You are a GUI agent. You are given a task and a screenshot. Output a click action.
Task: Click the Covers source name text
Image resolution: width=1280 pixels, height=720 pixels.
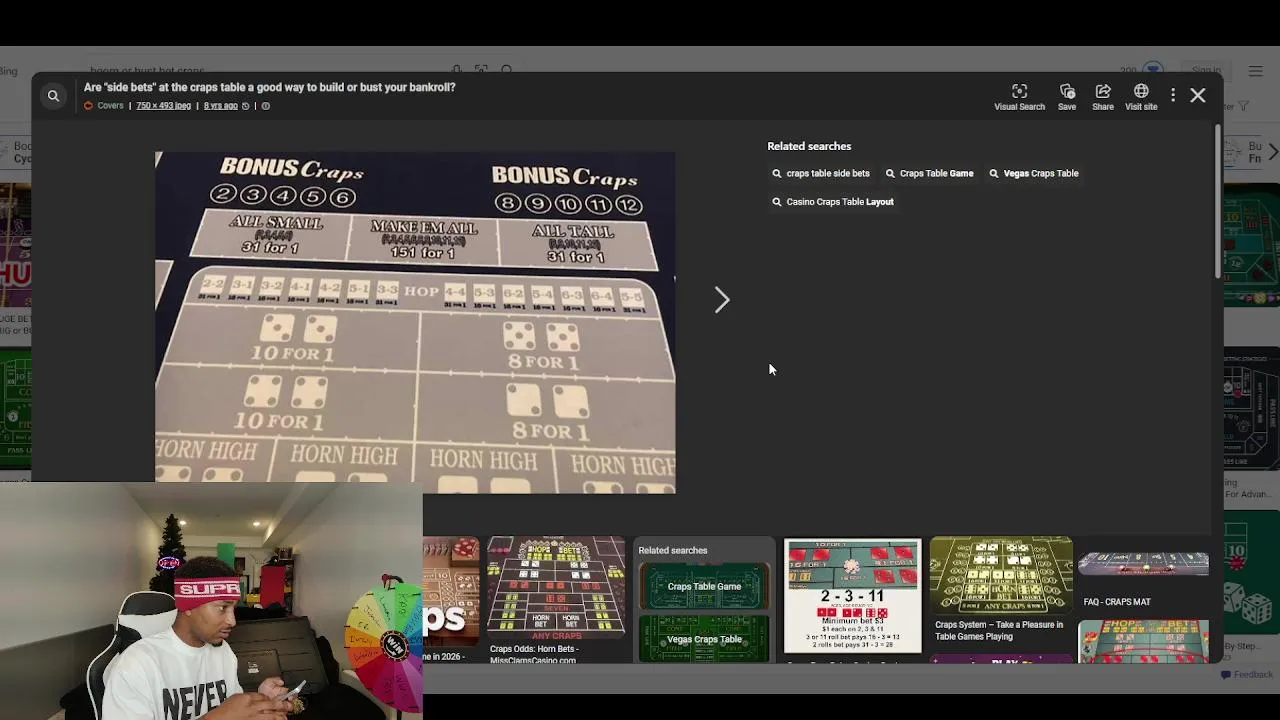(x=110, y=106)
